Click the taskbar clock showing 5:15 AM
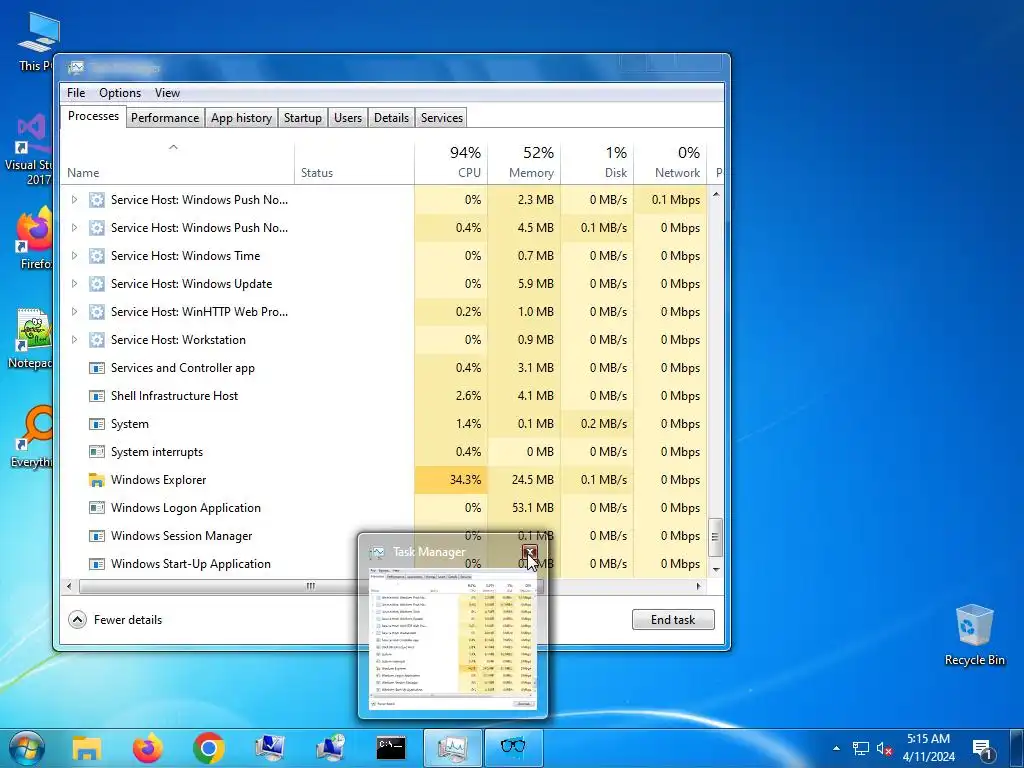Image resolution: width=1024 pixels, height=768 pixels. tap(928, 748)
